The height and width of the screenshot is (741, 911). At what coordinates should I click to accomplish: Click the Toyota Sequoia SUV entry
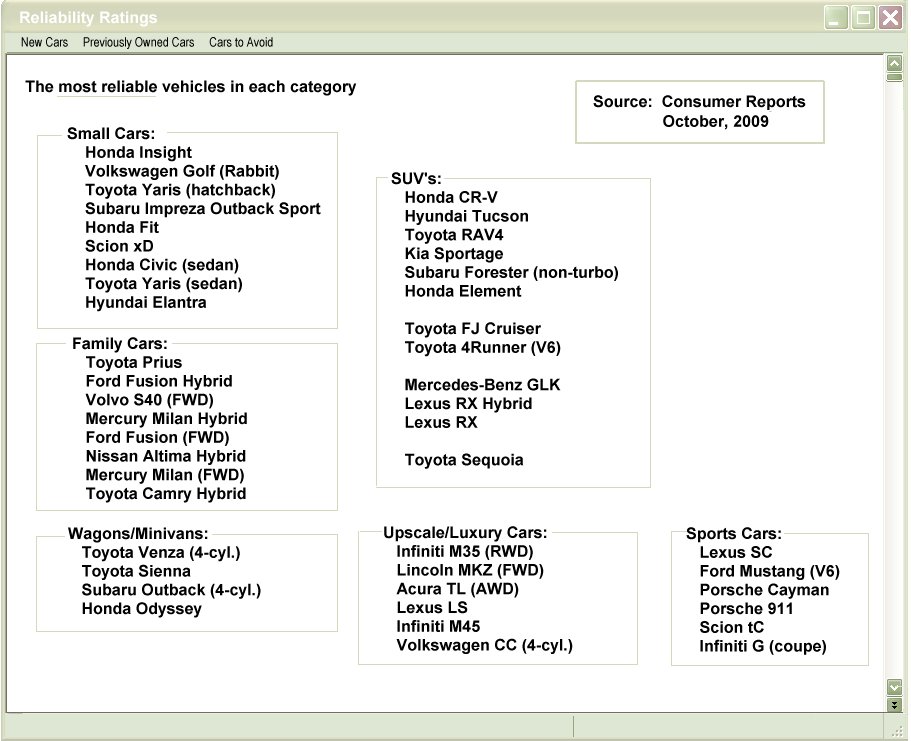[x=463, y=460]
